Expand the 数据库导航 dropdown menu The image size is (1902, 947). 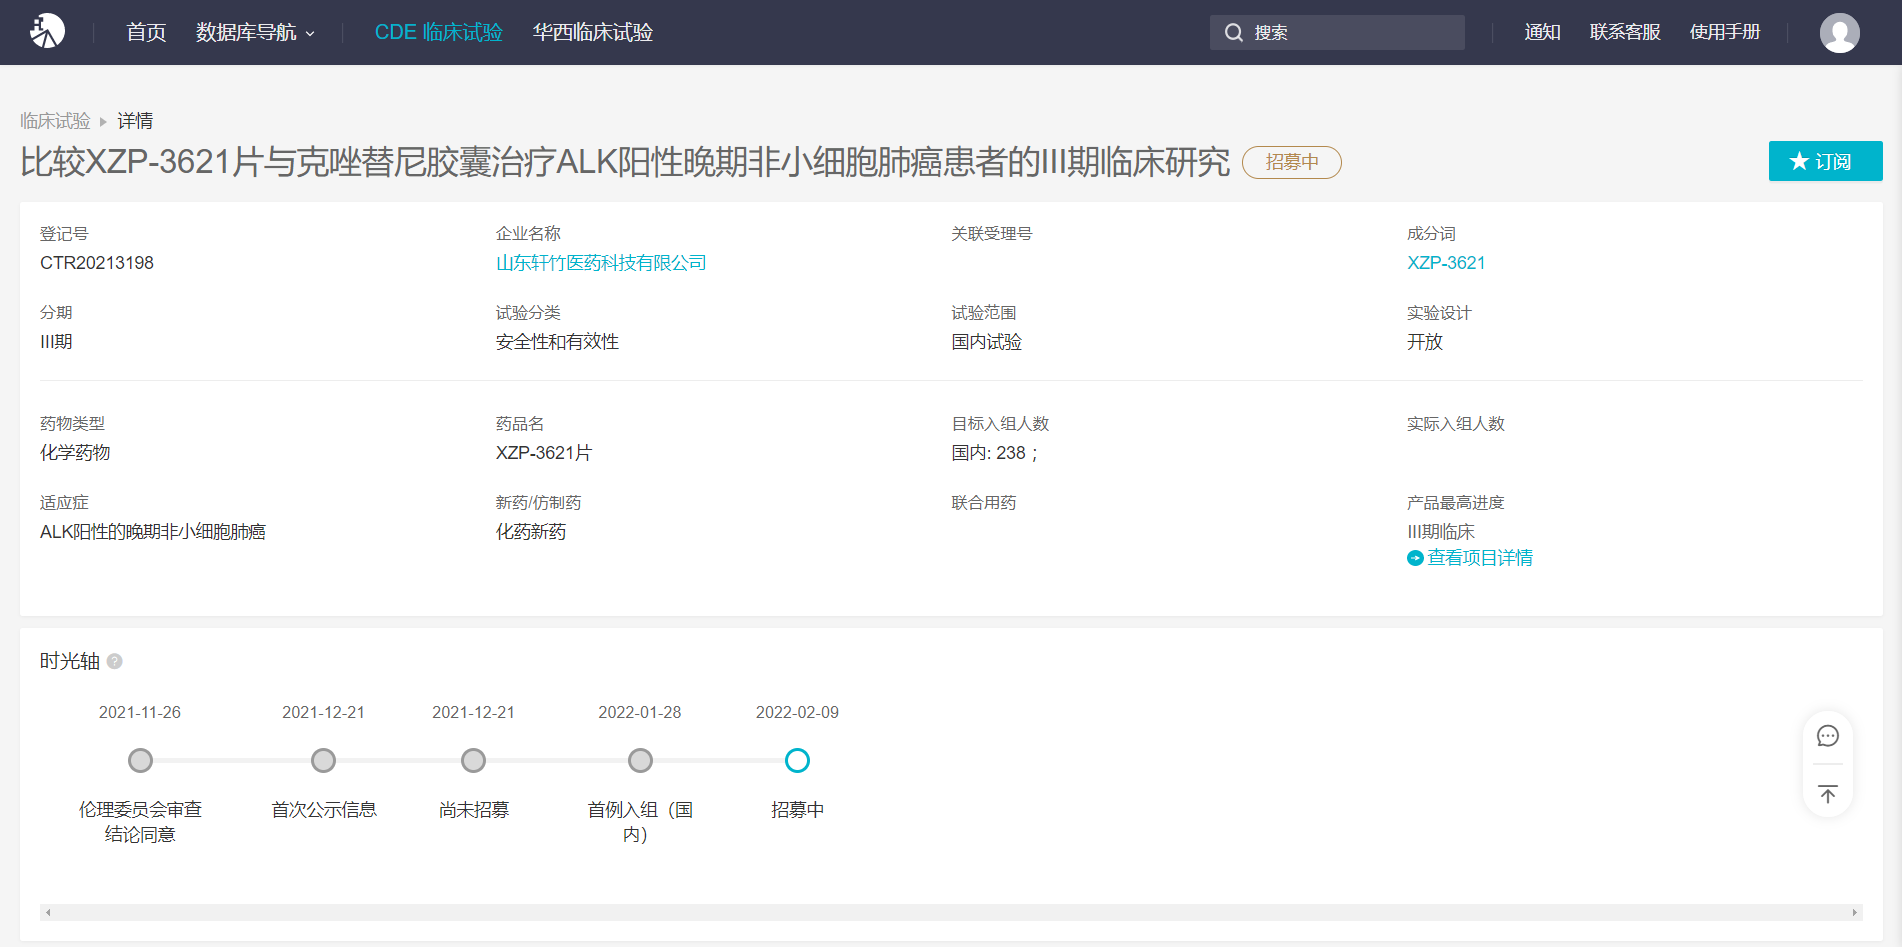pos(255,33)
